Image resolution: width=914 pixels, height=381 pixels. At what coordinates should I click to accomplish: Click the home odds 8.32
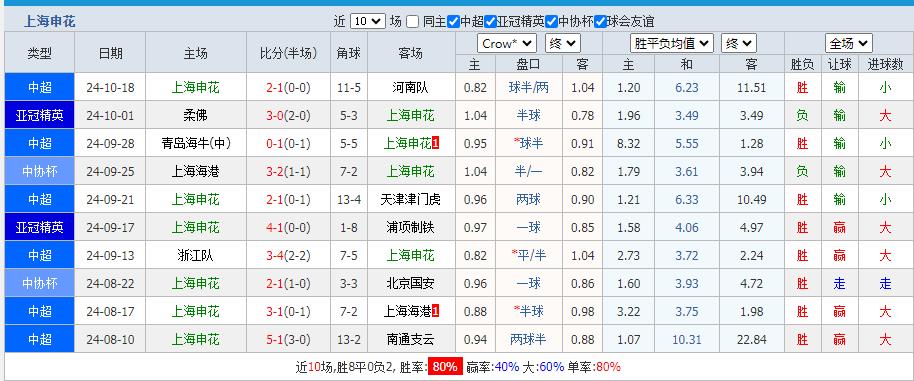[628, 143]
